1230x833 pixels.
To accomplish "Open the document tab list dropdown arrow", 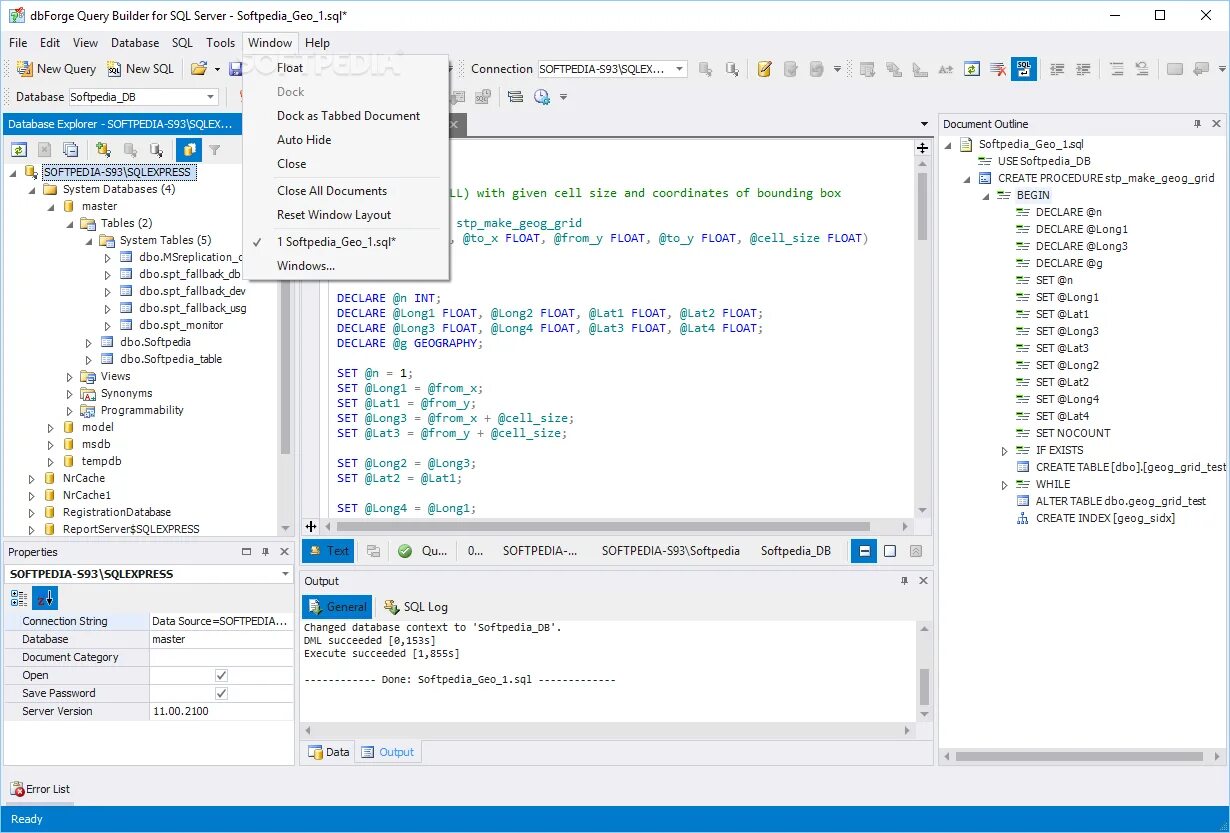I will pos(925,124).
